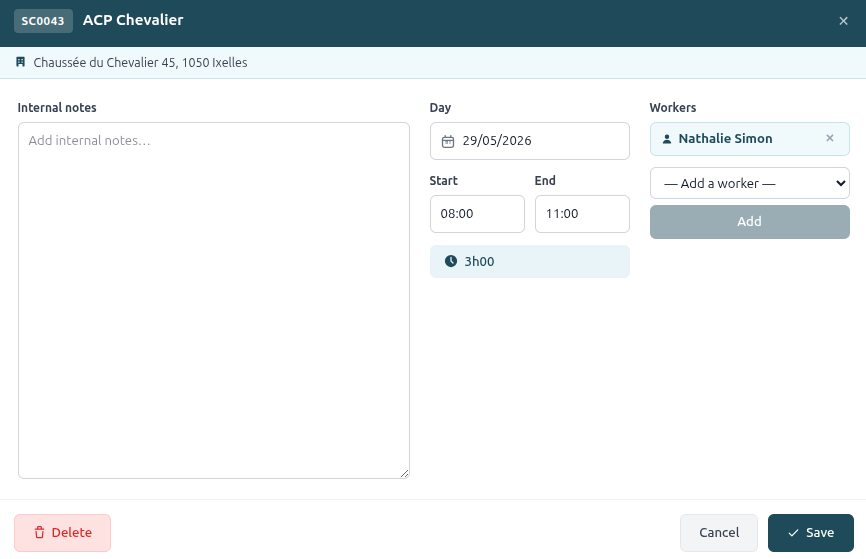
Task: Close the ACP Chevalier dialog
Action: (843, 21)
